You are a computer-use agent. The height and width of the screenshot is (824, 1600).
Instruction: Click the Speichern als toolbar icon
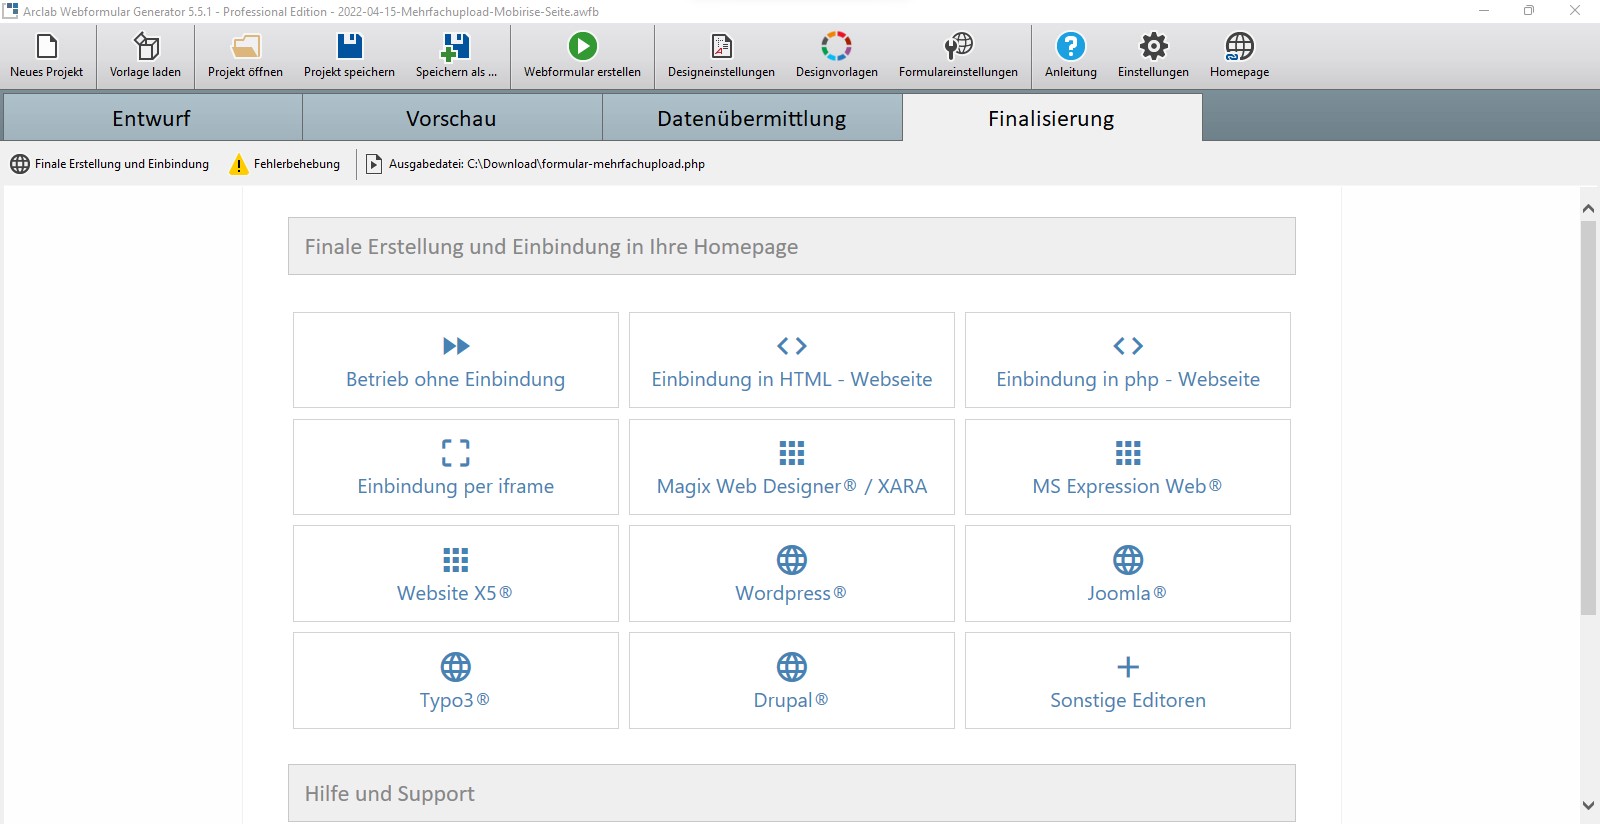[x=456, y=47]
